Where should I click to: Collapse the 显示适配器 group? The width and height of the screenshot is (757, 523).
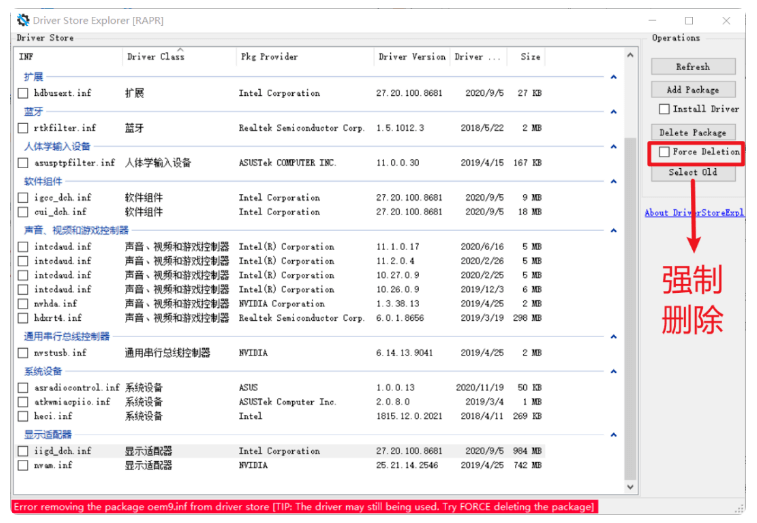point(614,435)
